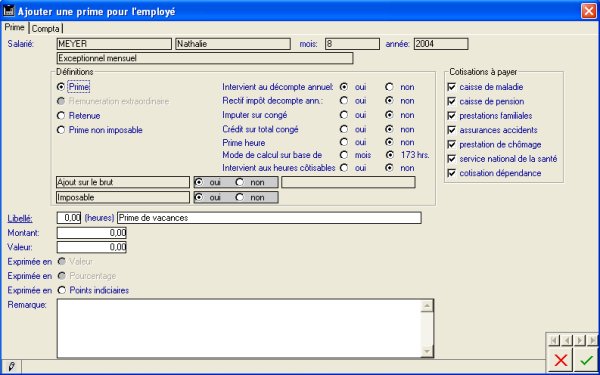
Task: Go to first record navigation arrow
Action: point(554,340)
